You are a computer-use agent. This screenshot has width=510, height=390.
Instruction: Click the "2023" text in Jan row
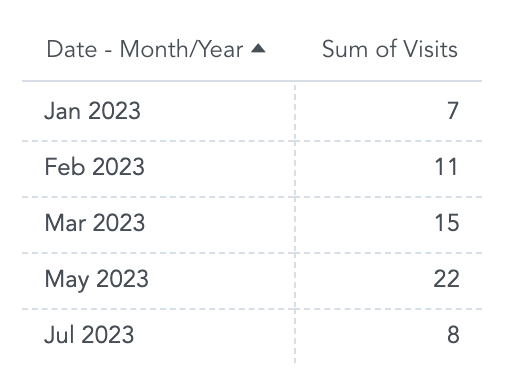(114, 111)
